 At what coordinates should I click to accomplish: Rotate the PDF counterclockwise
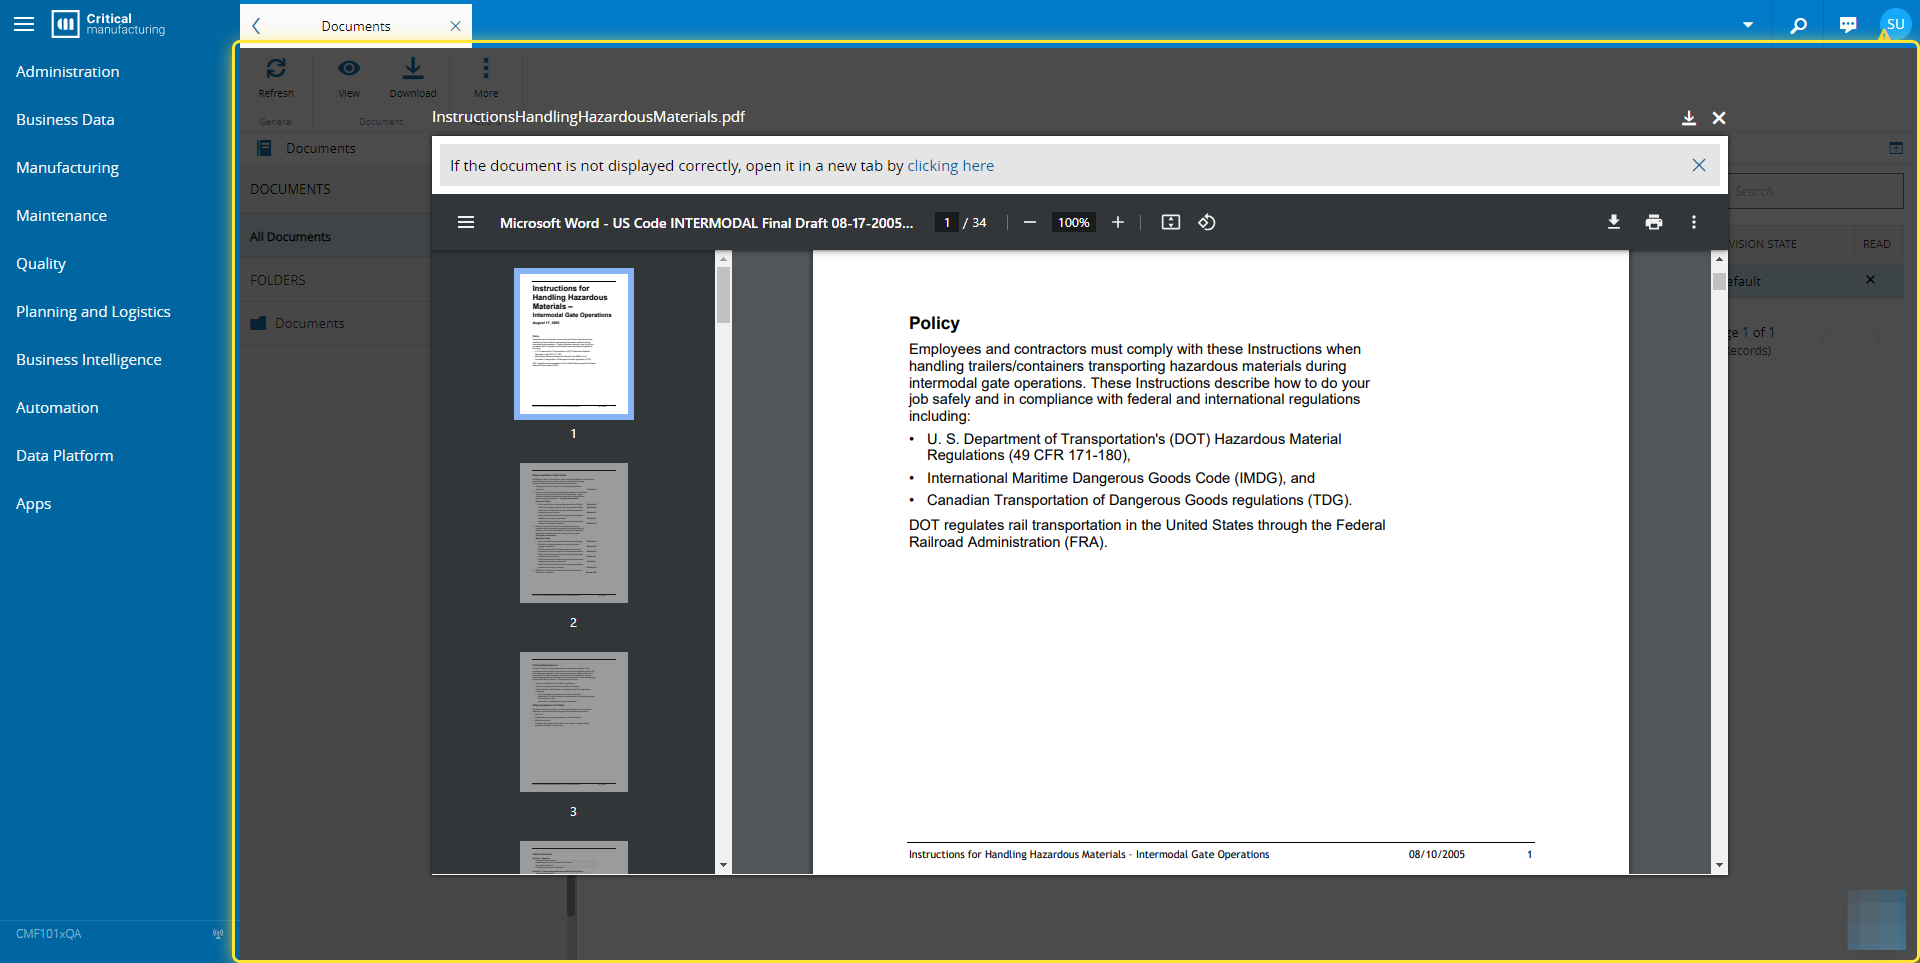[1207, 222]
